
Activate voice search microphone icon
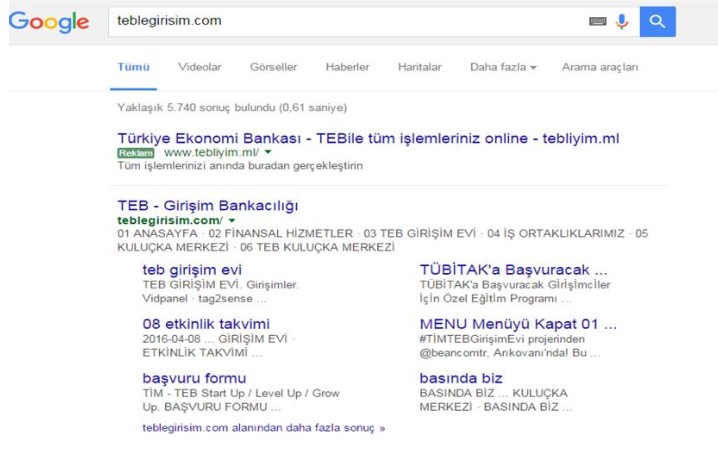tap(622, 22)
